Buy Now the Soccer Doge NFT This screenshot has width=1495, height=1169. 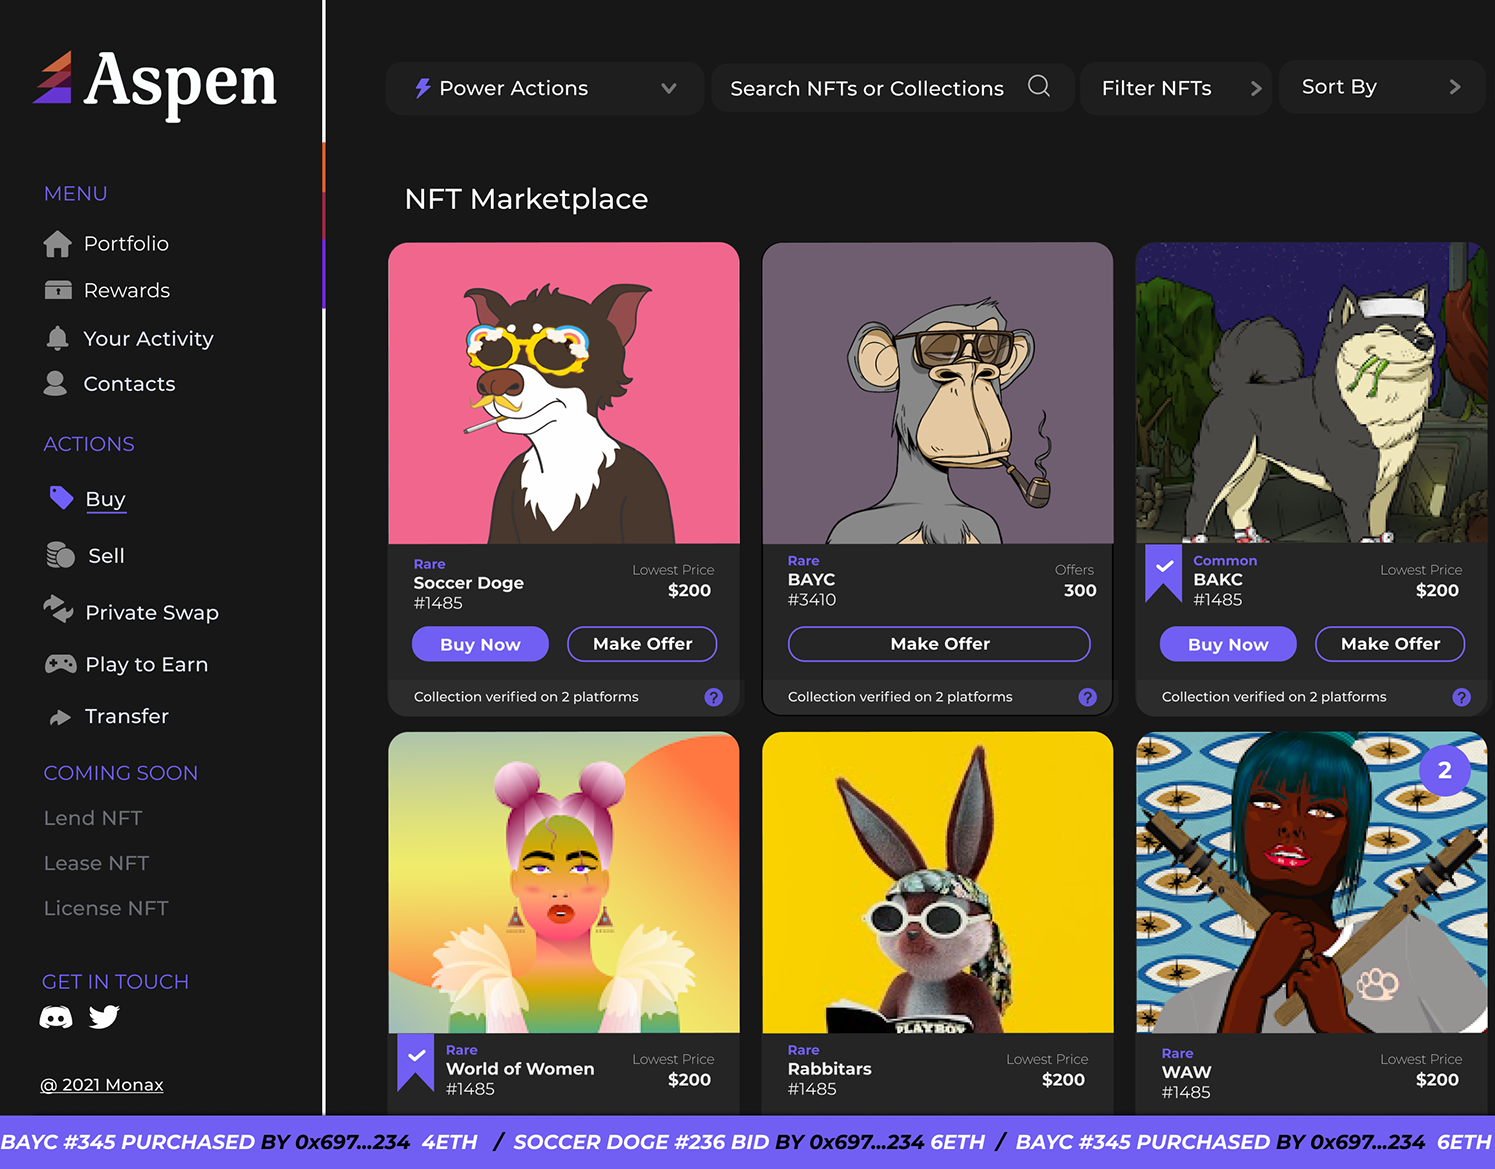pyautogui.click(x=480, y=644)
